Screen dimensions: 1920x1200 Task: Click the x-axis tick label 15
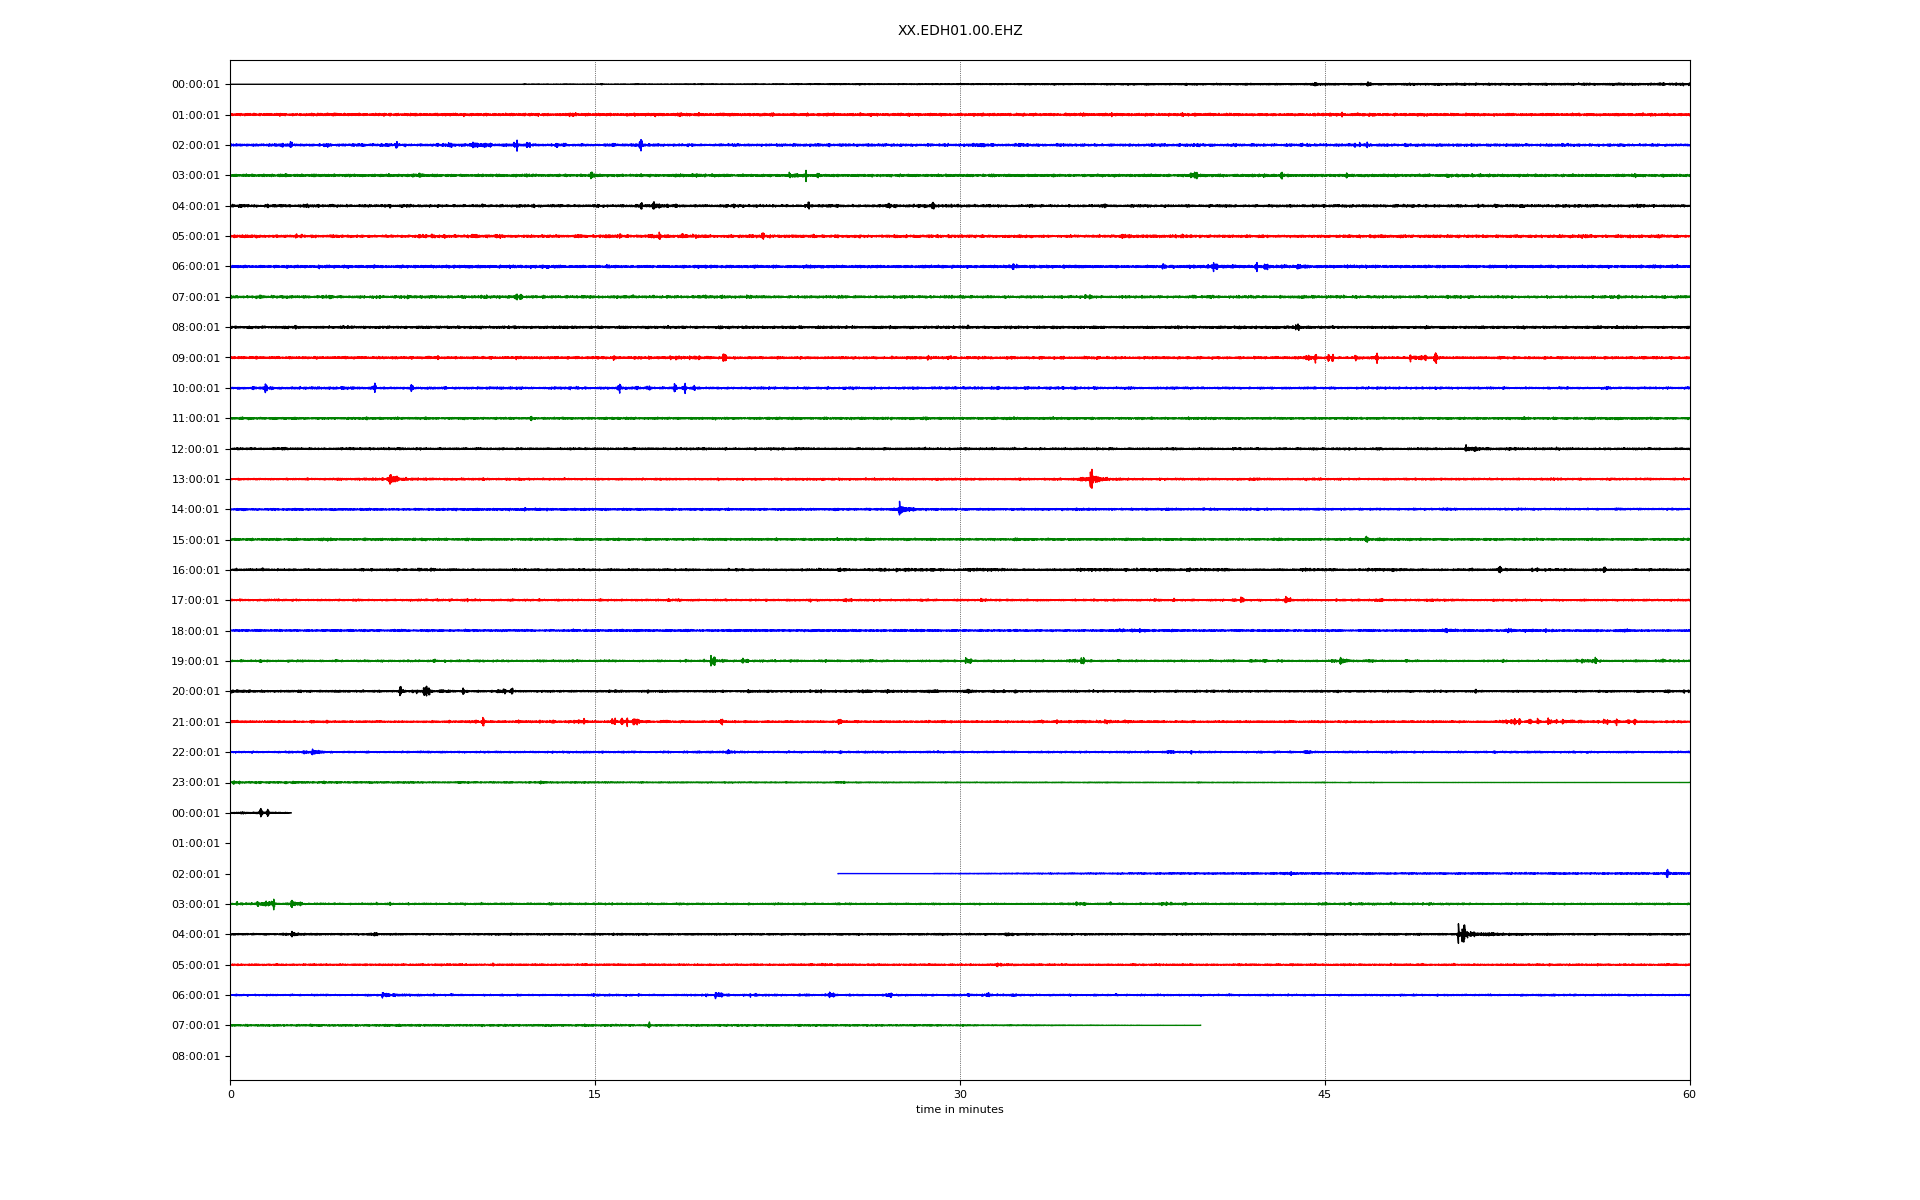595,1094
